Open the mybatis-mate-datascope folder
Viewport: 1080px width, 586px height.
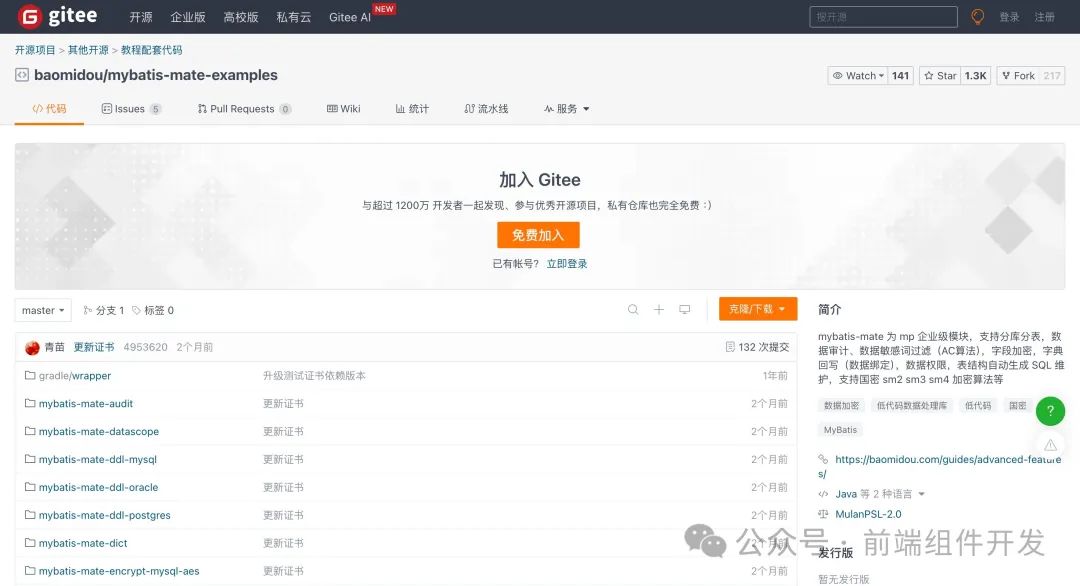99,431
